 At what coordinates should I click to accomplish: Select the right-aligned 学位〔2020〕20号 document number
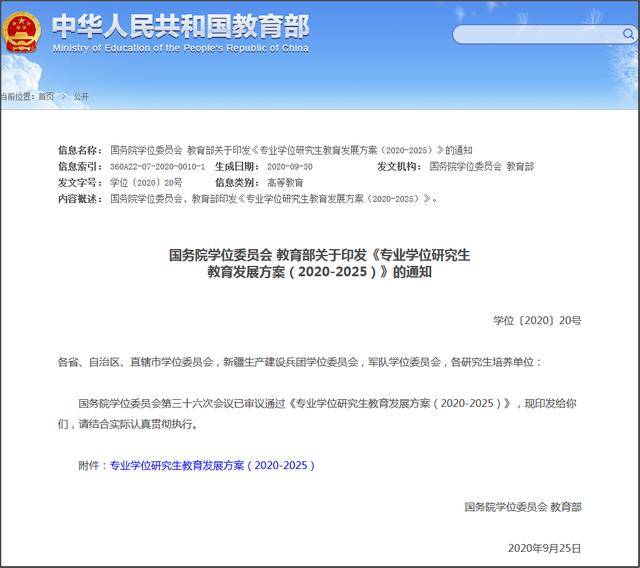coord(537,321)
